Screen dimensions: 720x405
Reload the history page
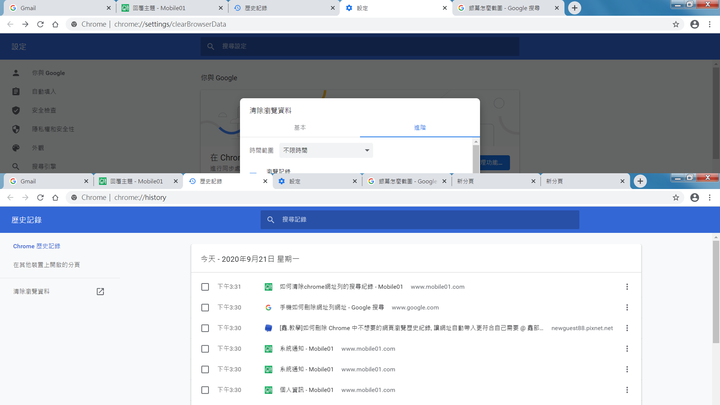click(x=40, y=197)
